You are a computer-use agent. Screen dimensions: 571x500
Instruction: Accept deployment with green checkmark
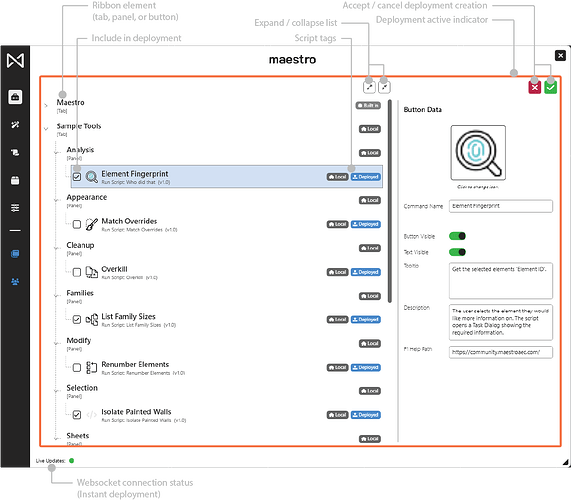tap(550, 87)
